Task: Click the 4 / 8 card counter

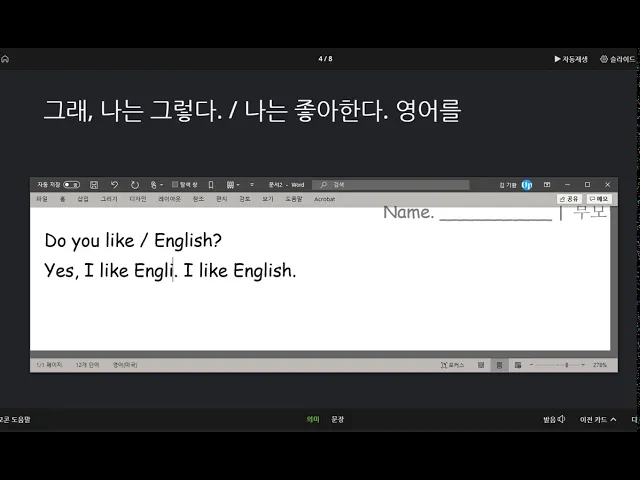Action: click(325, 59)
